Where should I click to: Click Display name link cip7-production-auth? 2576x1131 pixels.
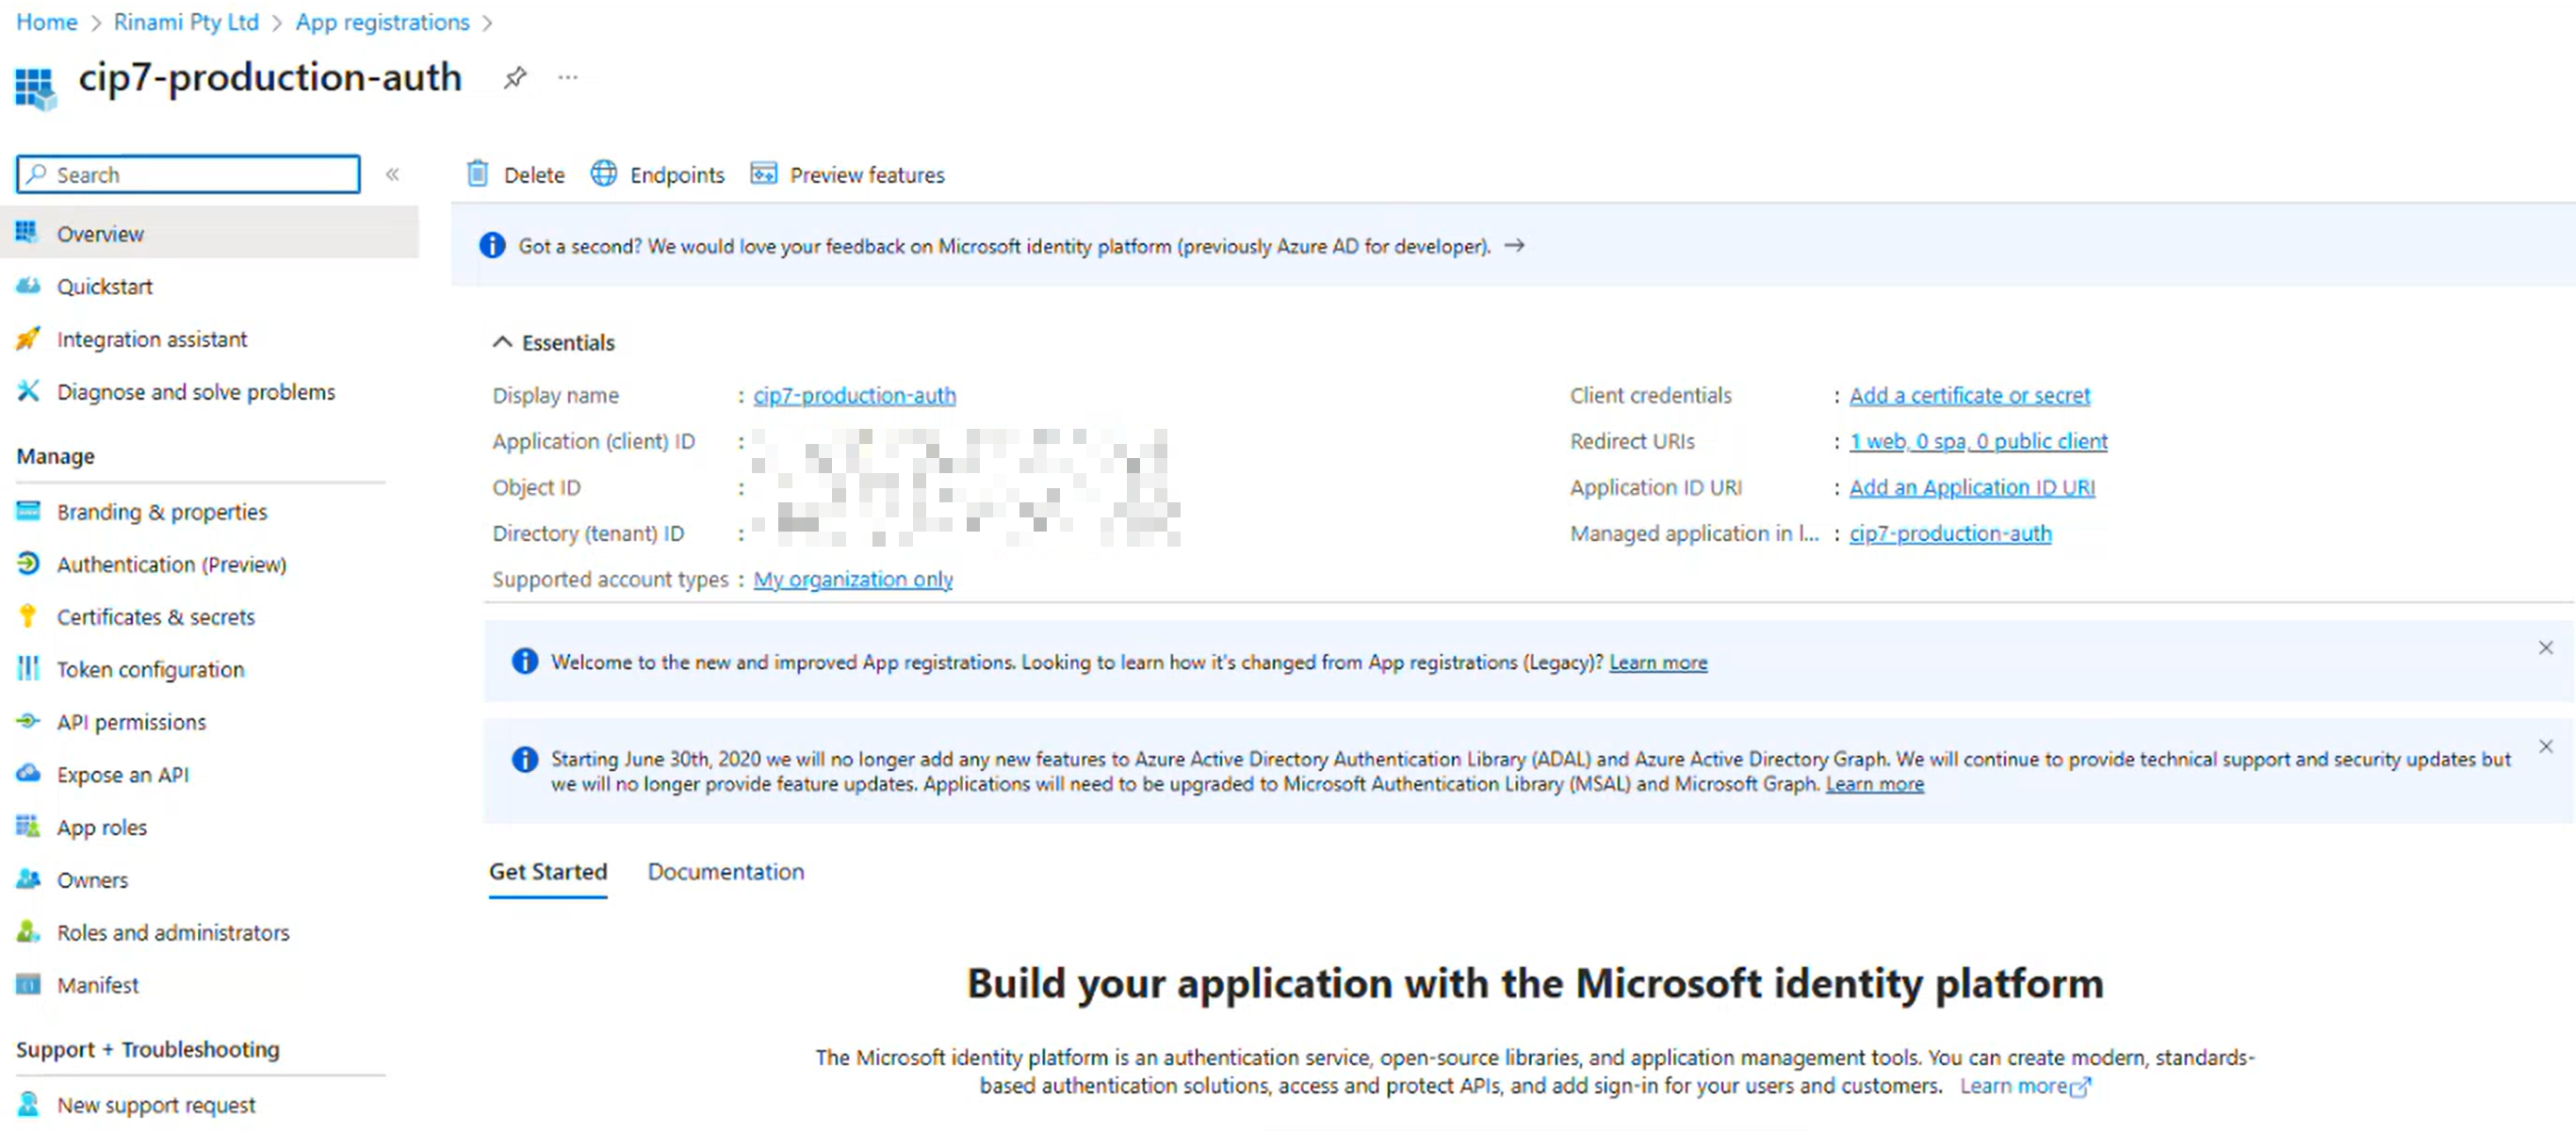click(854, 395)
